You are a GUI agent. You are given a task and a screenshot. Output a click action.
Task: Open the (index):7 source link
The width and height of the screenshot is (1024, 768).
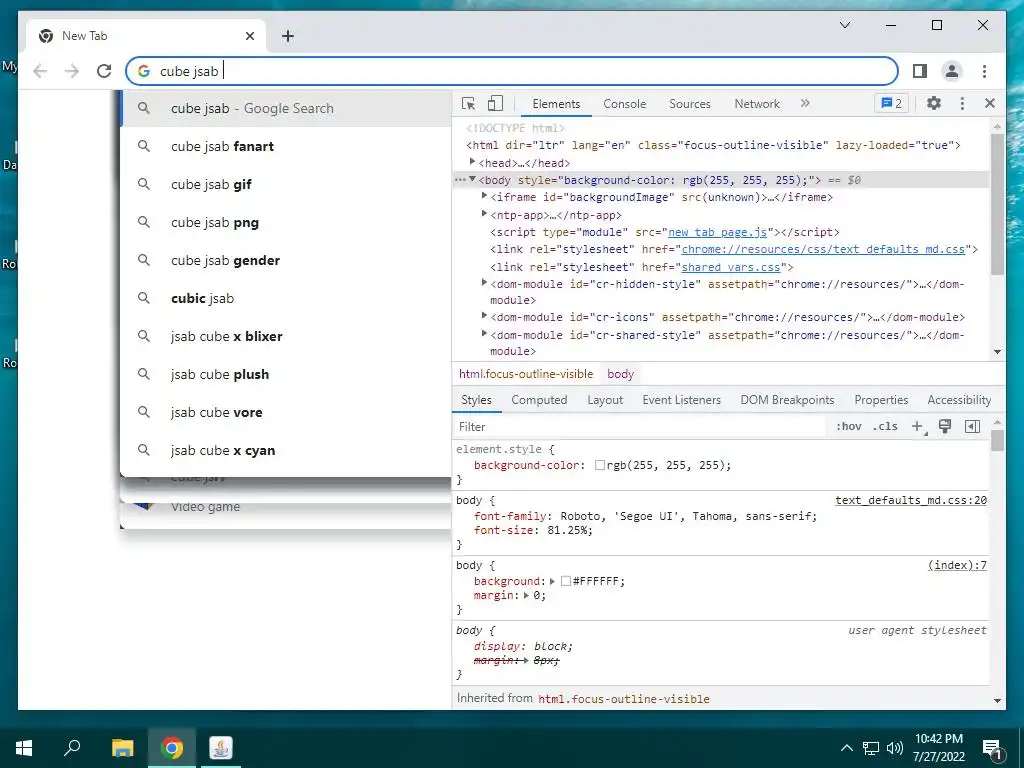957,566
